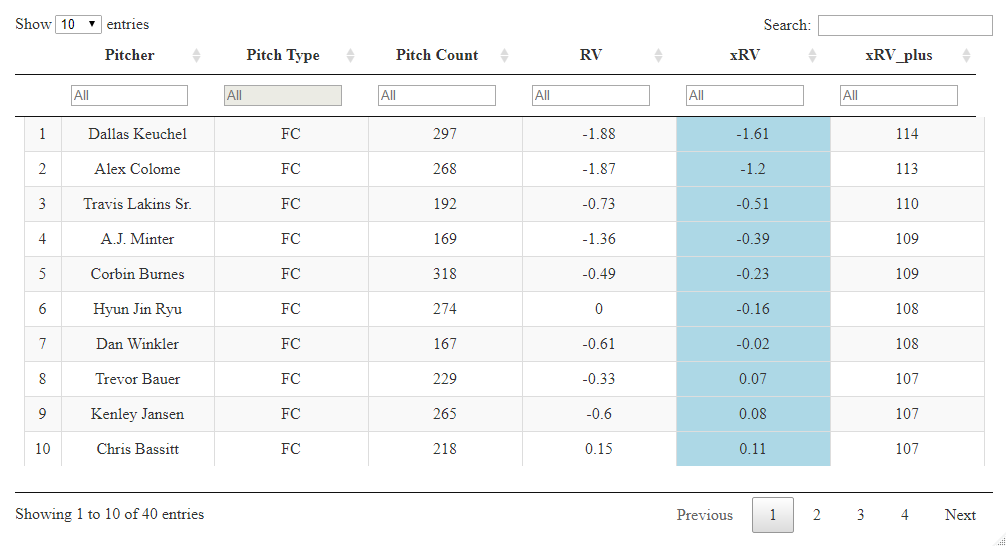Sort by xRV_plus column arrows

click(x=966, y=56)
